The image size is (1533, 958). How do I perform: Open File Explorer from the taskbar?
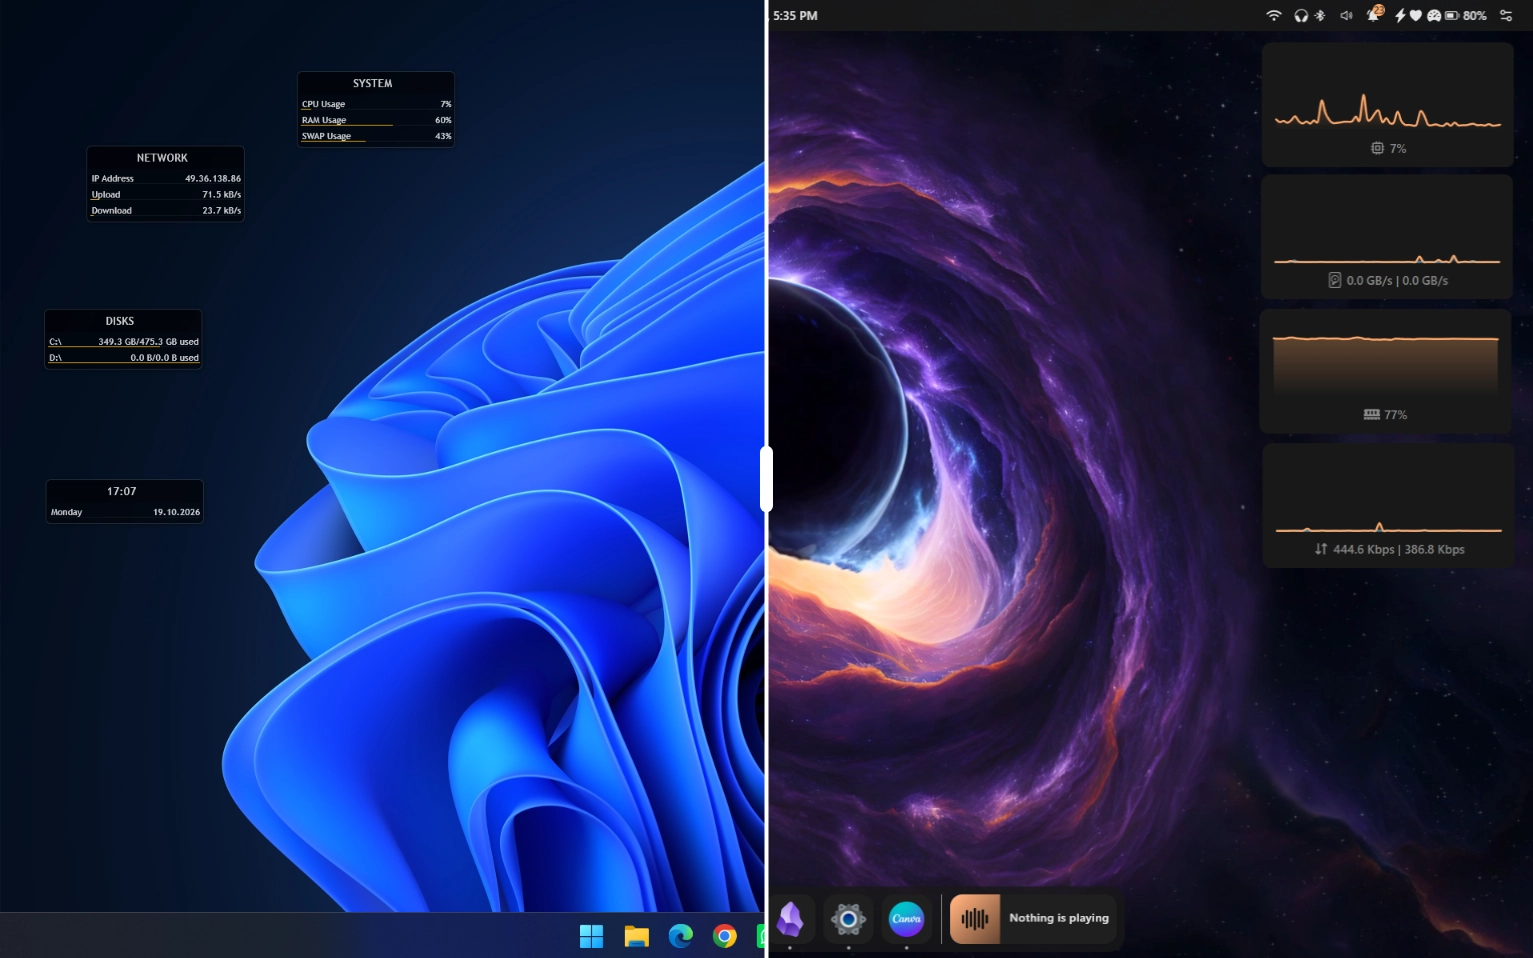coord(636,936)
